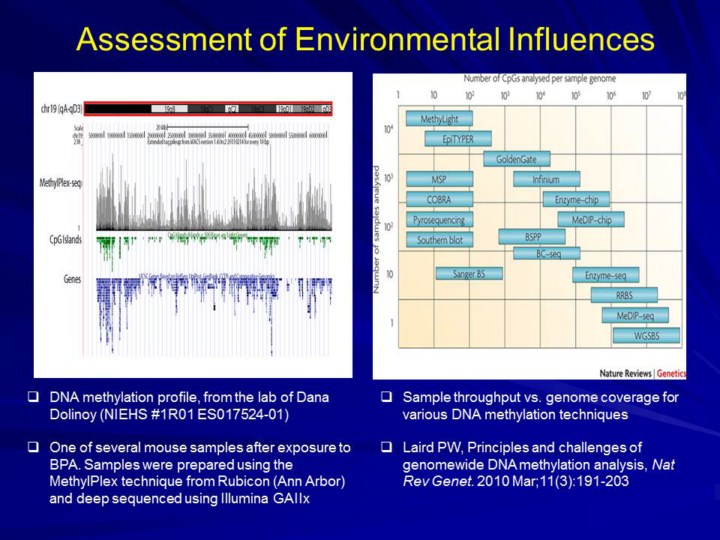Click bullet square beside Laird PW citation
Viewport: 720px width, 540px height.
pyautogui.click(x=387, y=446)
